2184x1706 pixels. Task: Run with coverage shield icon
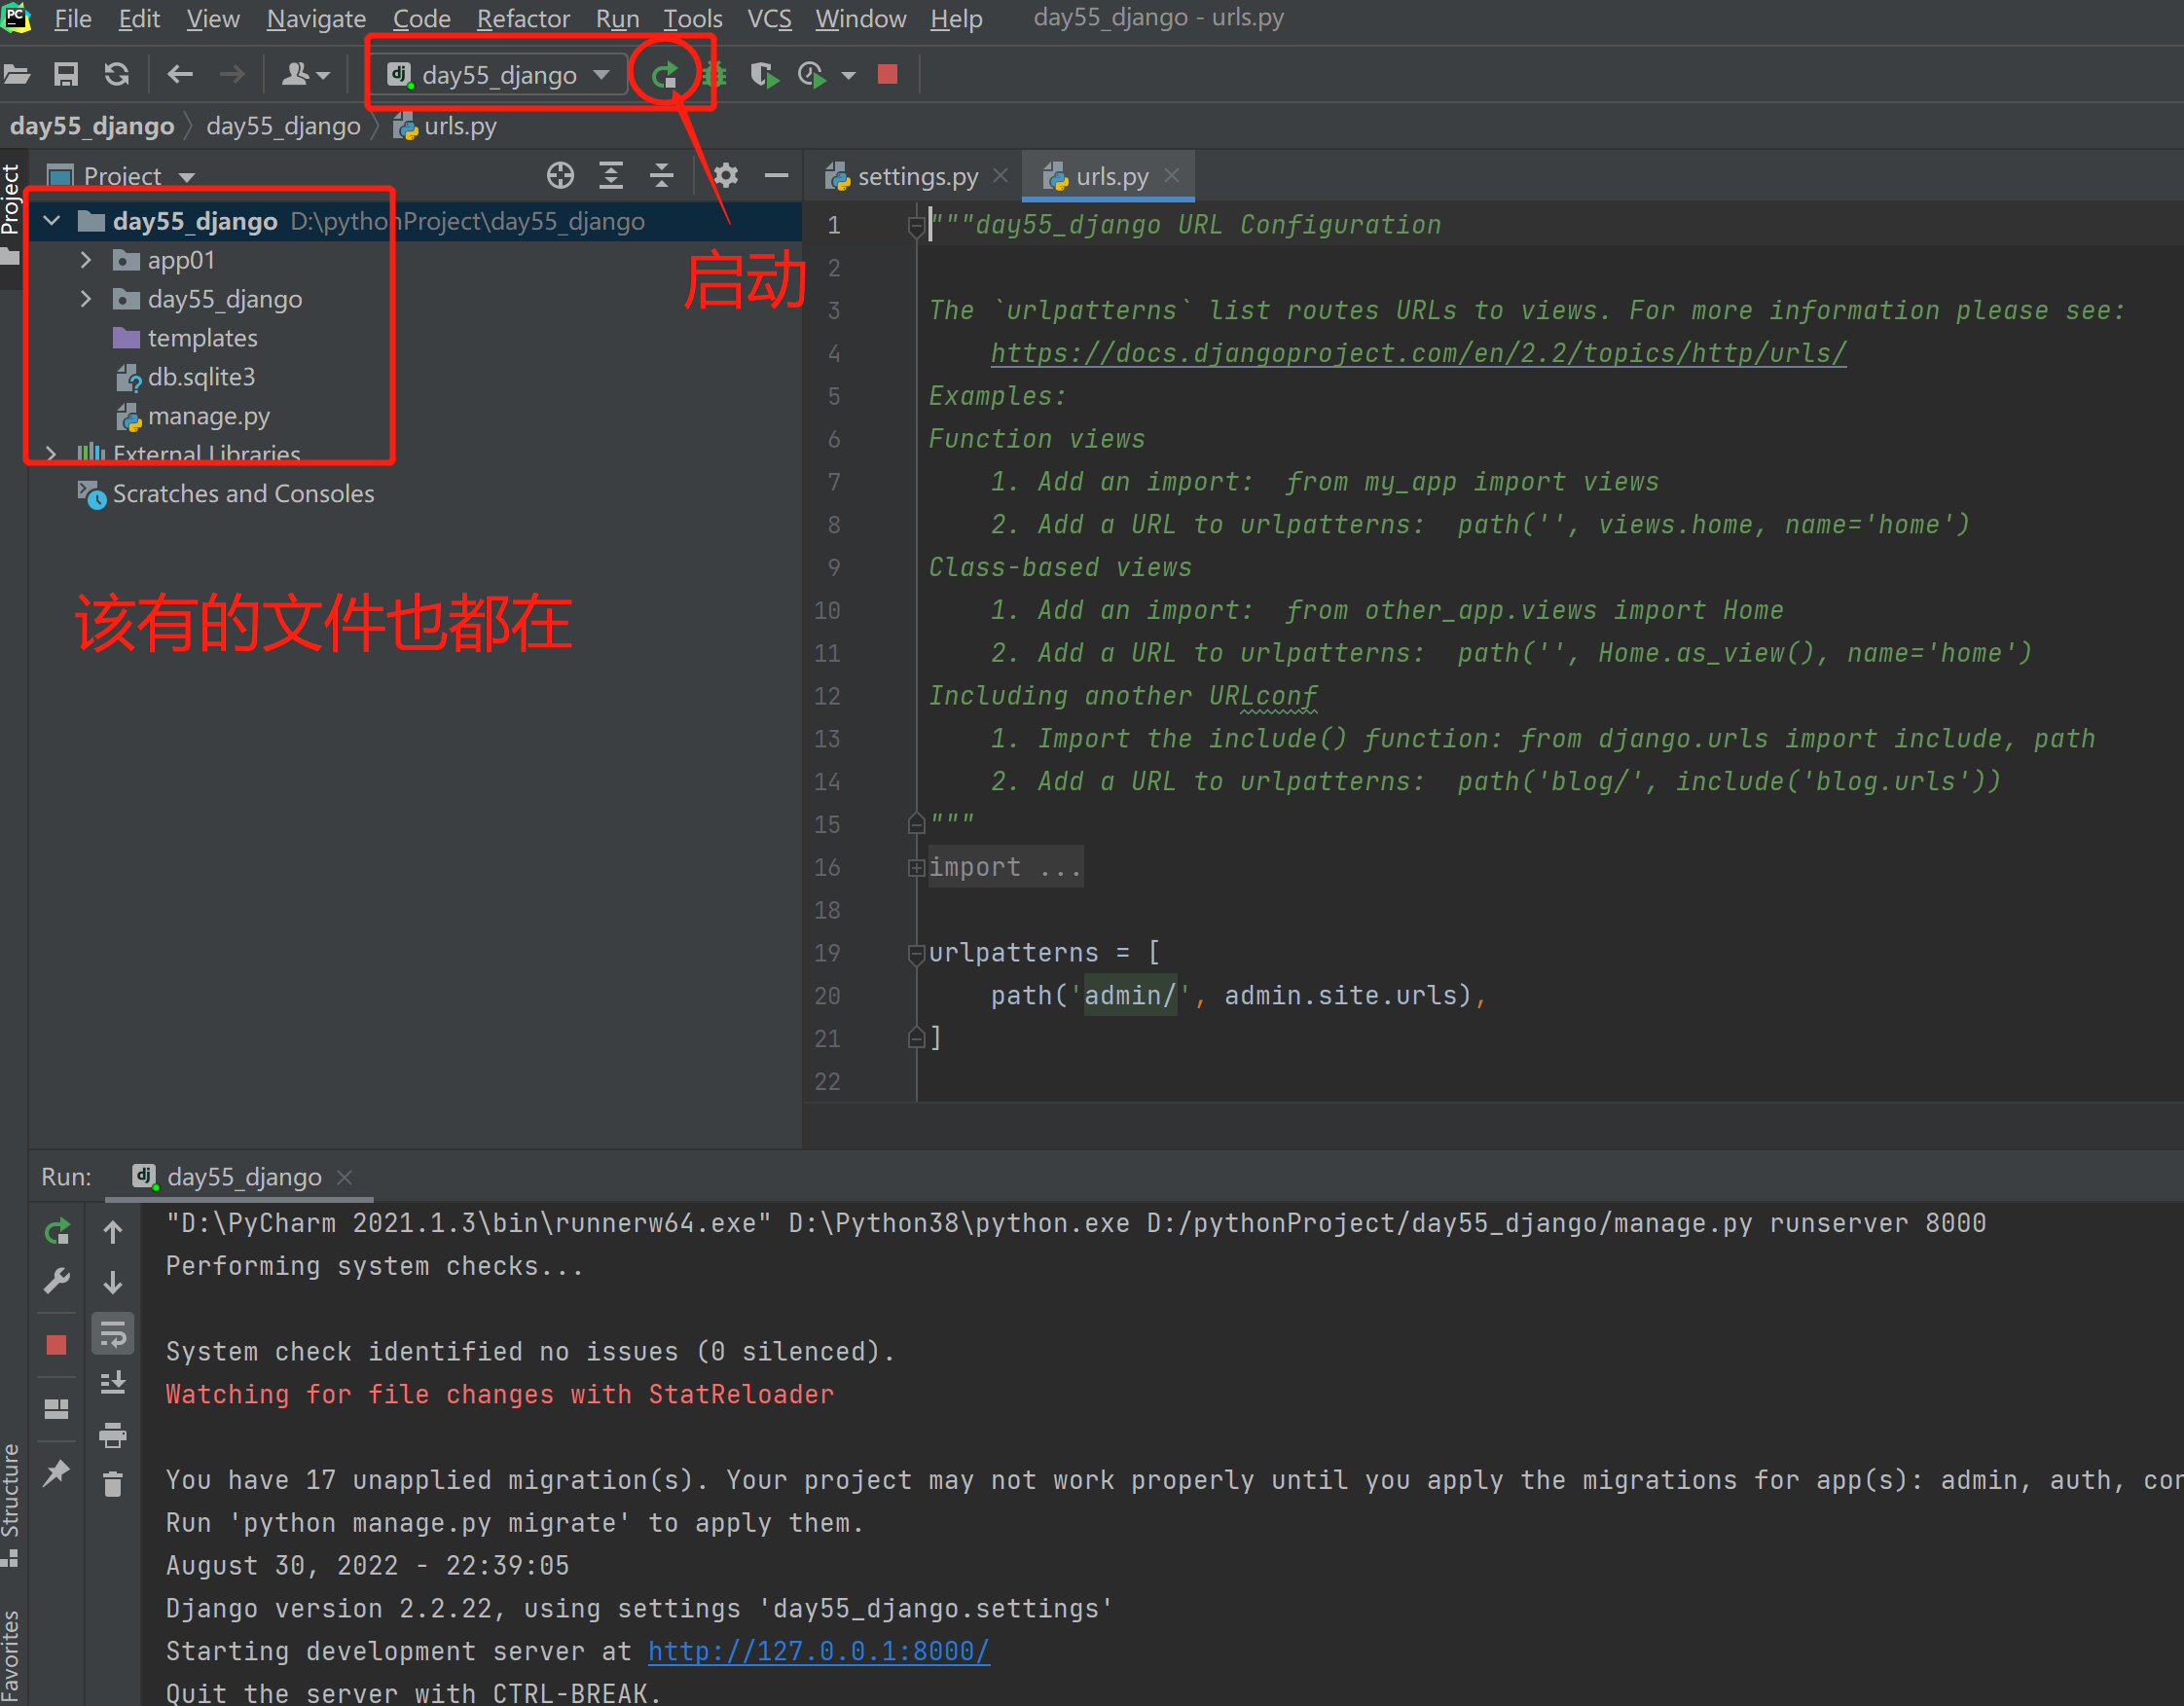pos(764,75)
